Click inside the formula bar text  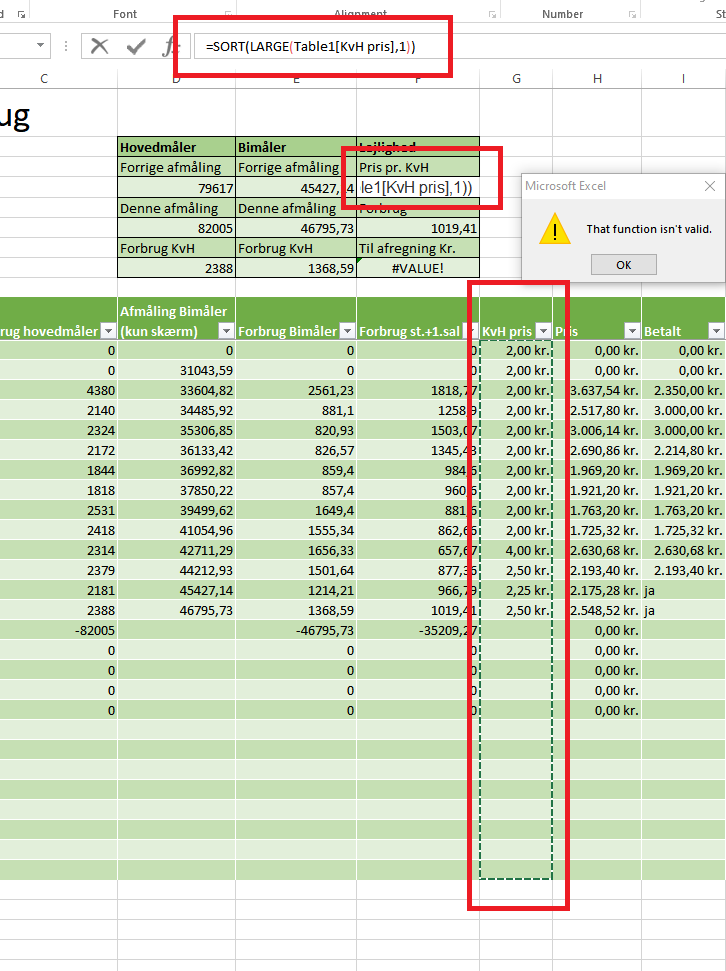[310, 46]
